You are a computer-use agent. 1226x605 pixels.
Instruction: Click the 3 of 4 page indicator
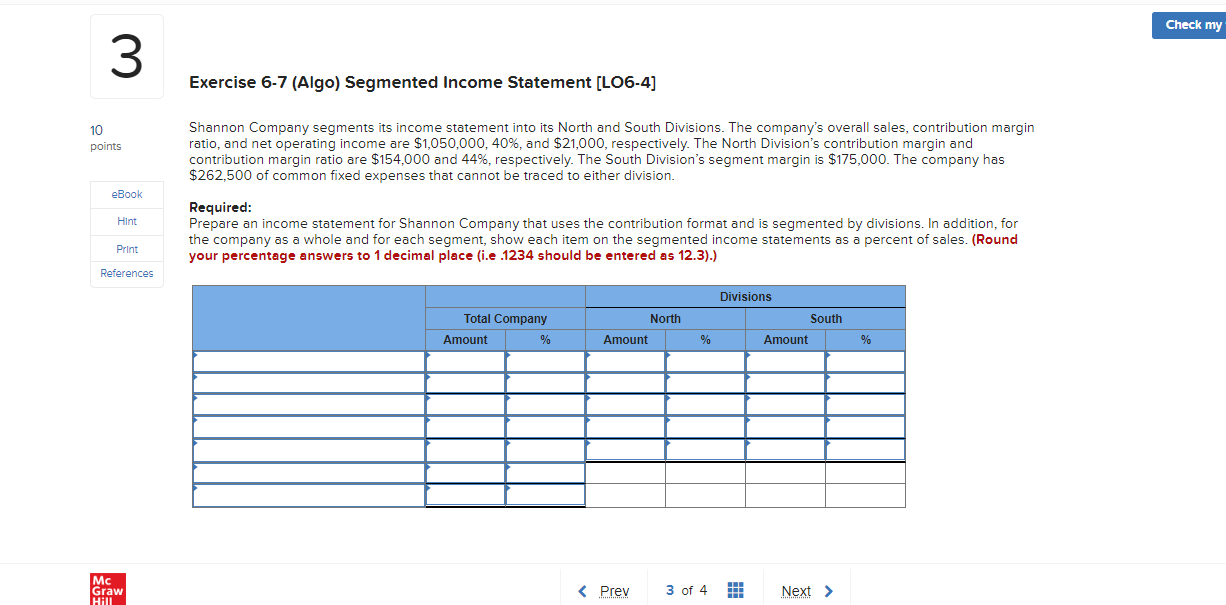(x=685, y=591)
